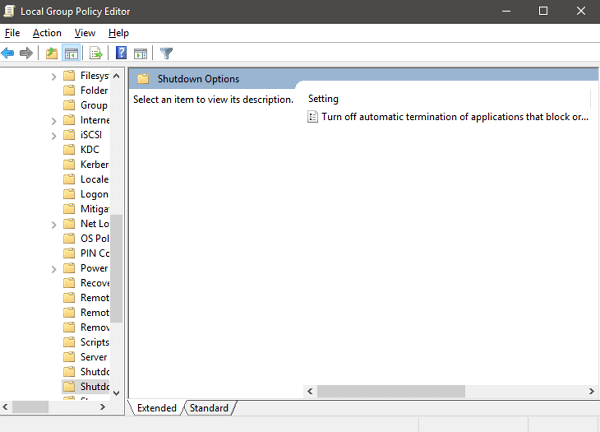Viewport: 600px width, 432px height.
Task: Click the Forward arrow toolbar icon
Action: (x=26, y=53)
